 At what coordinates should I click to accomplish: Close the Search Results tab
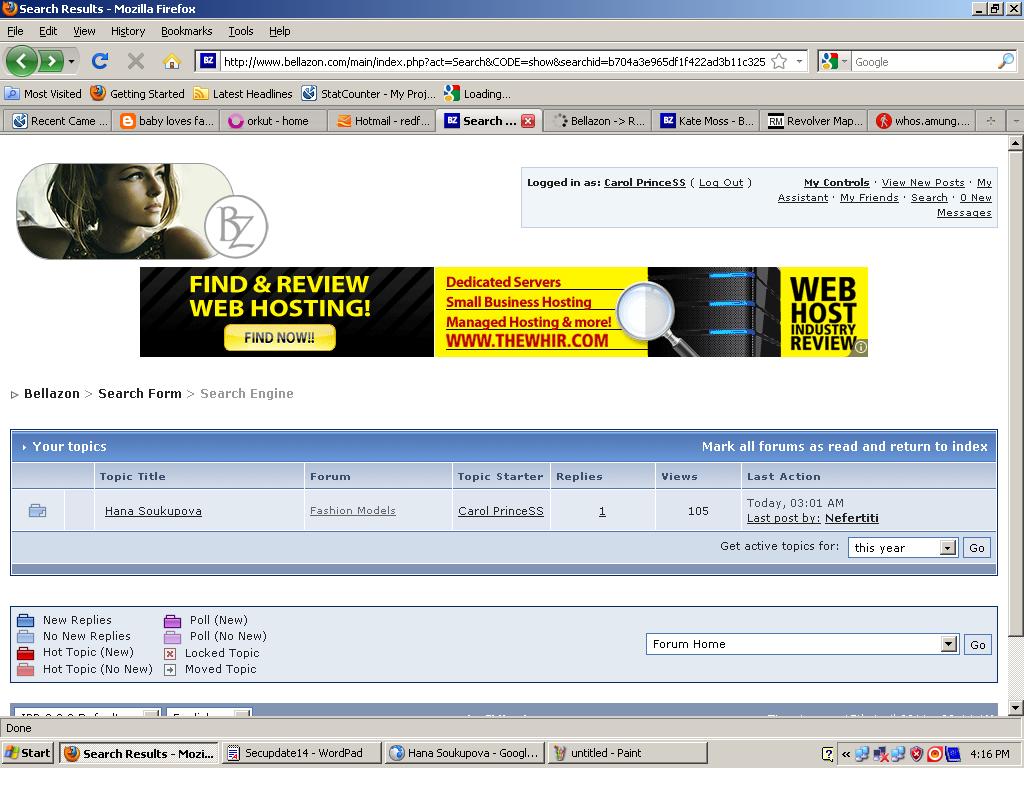(x=528, y=121)
